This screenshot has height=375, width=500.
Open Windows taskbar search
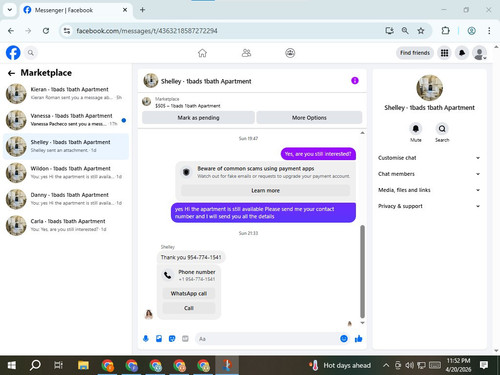point(35,365)
